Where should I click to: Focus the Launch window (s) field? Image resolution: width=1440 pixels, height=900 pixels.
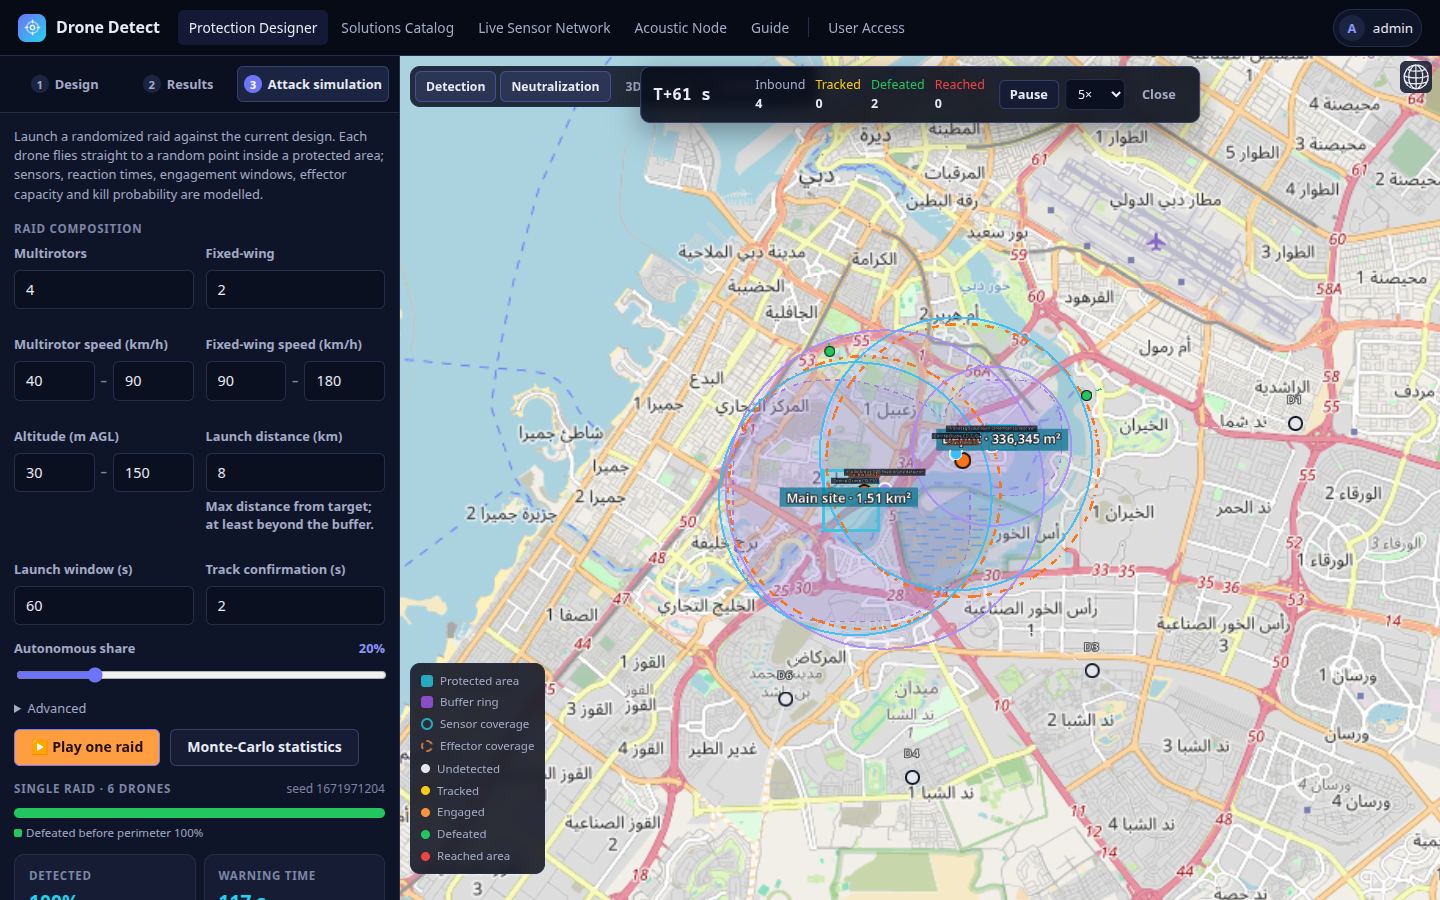coord(104,606)
